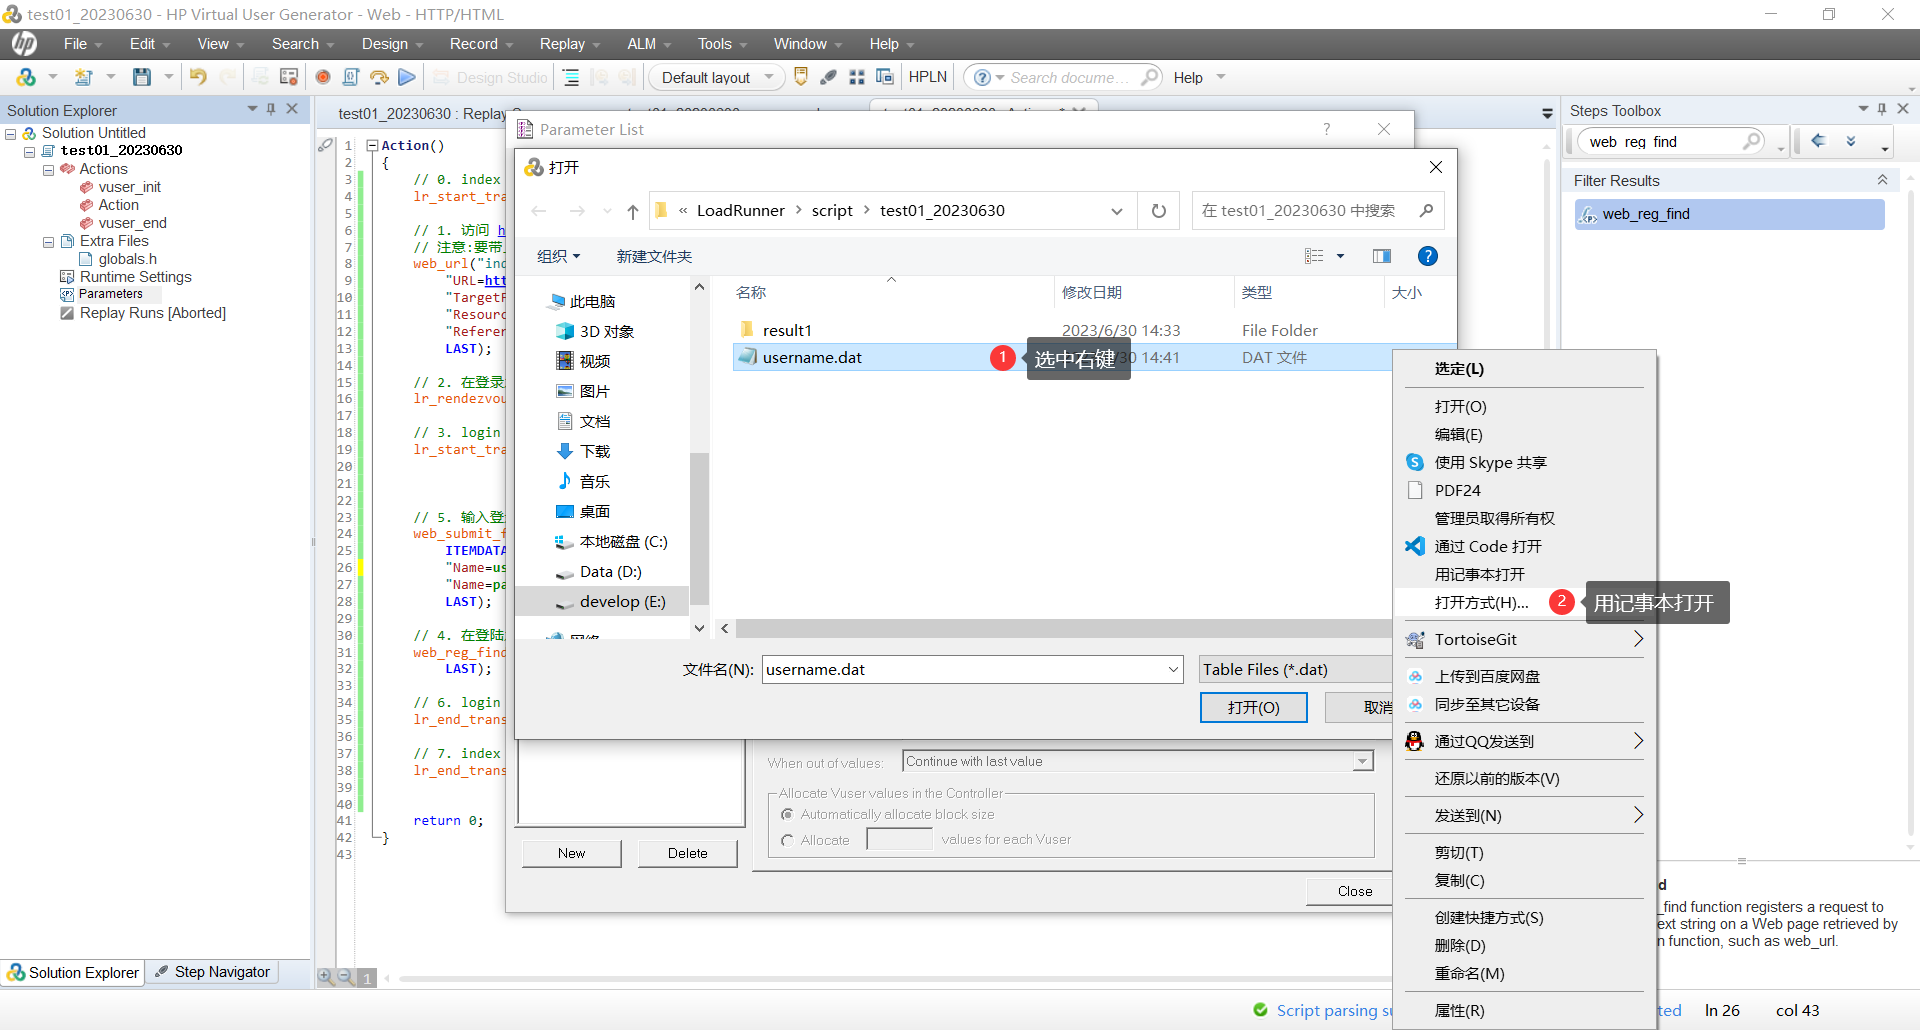Click the four-squares grid toolbar icon
The height and width of the screenshot is (1030, 1920).
coord(857,77)
